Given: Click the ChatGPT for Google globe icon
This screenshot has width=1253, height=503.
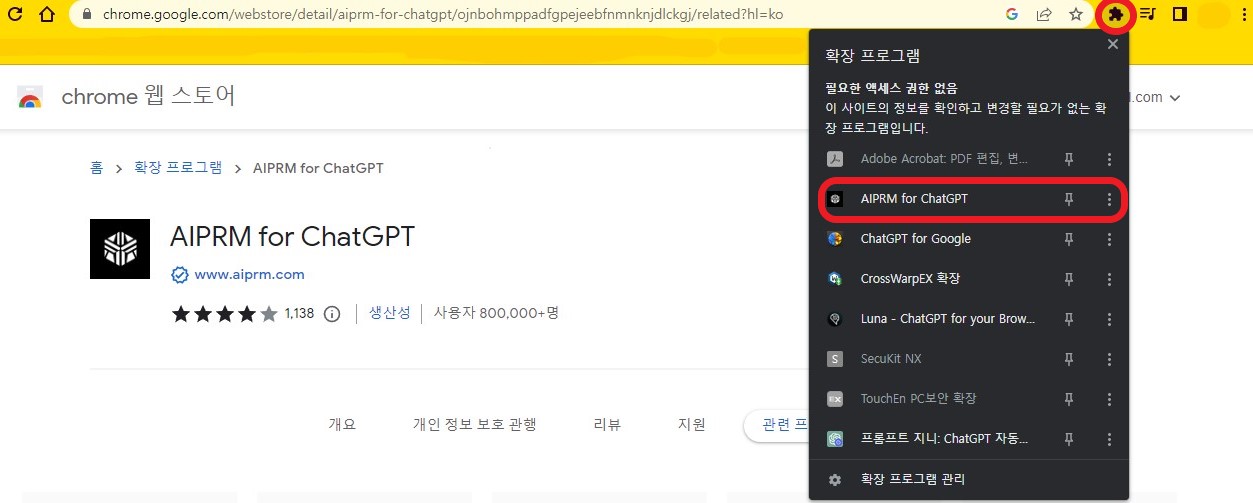Looking at the screenshot, I should point(835,239).
